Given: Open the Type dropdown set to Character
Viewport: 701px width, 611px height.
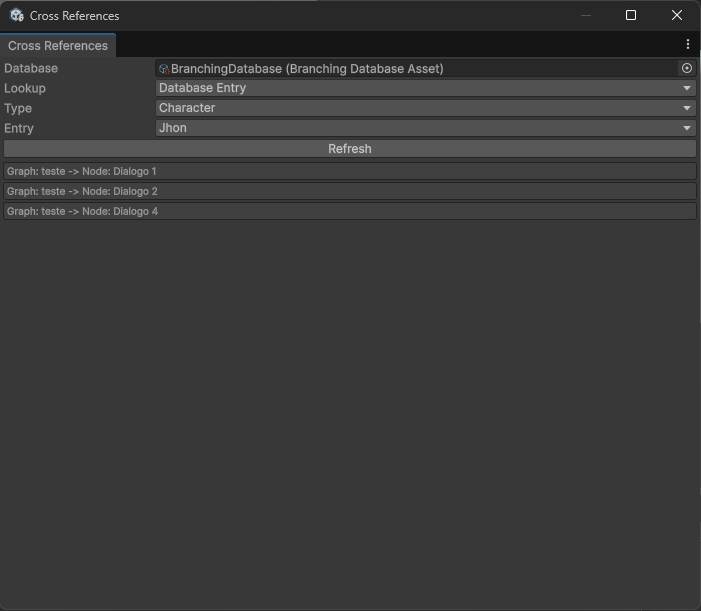Looking at the screenshot, I should pos(426,108).
